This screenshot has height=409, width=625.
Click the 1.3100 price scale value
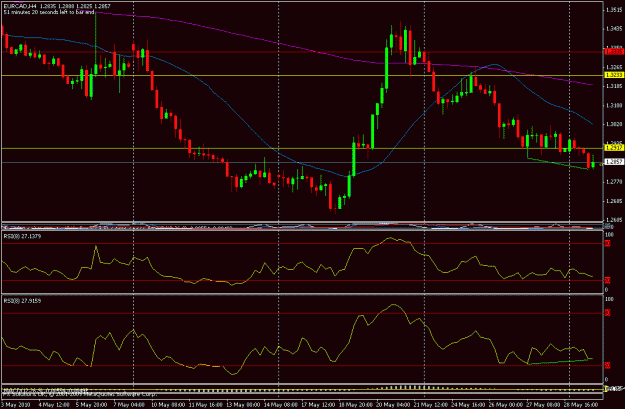[614, 105]
